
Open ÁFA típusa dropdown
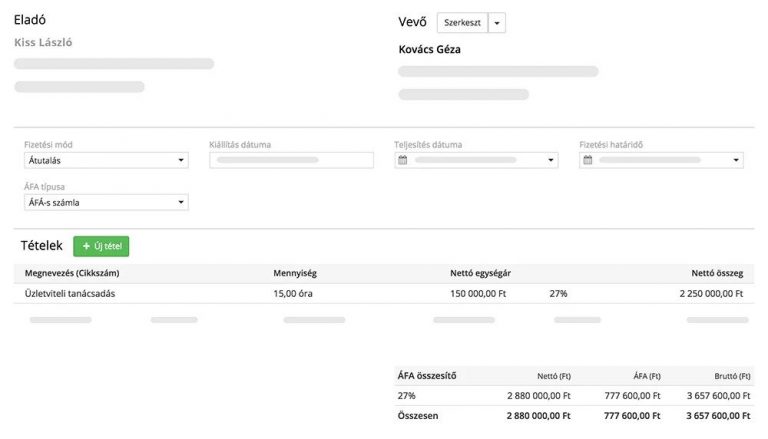pos(105,203)
